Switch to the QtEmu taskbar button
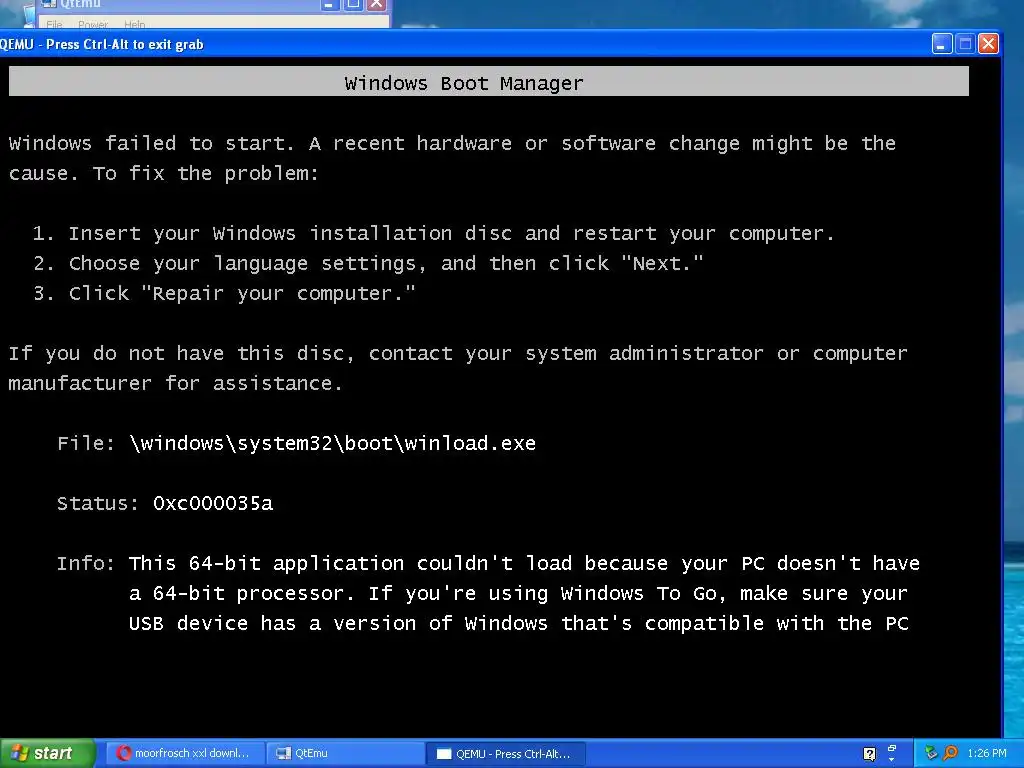This screenshot has width=1024, height=768. coord(345,753)
